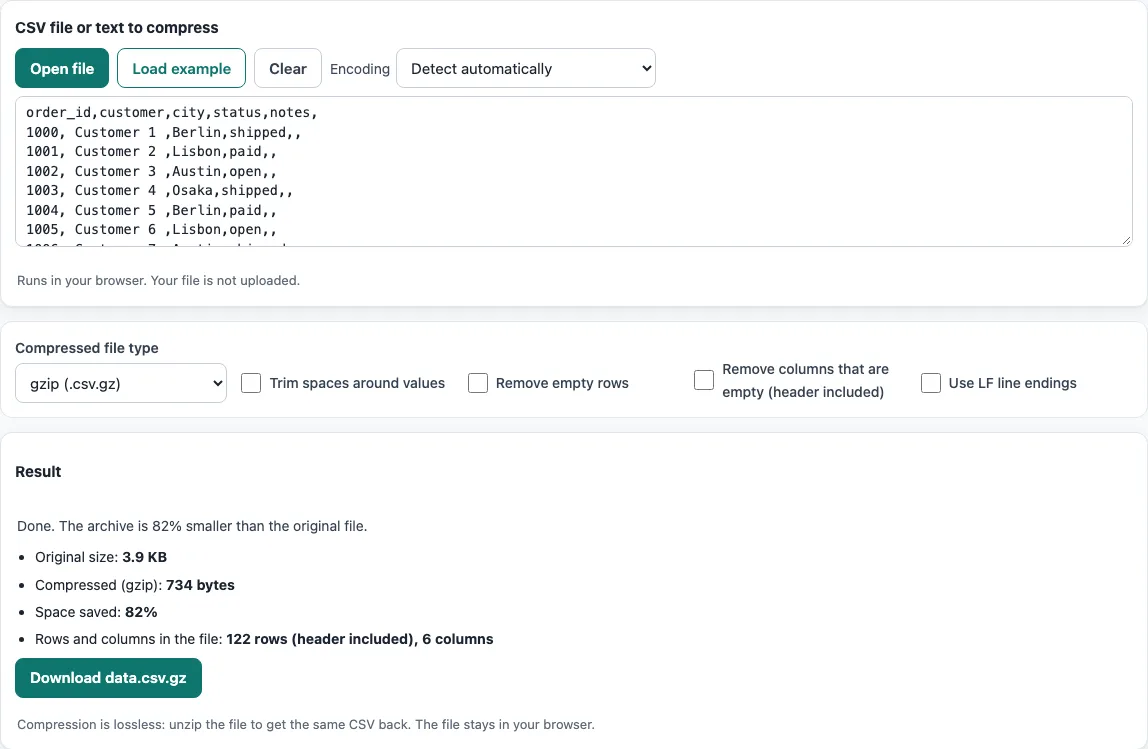
Task: Click the Original size 3.9 KB value
Action: point(144,557)
